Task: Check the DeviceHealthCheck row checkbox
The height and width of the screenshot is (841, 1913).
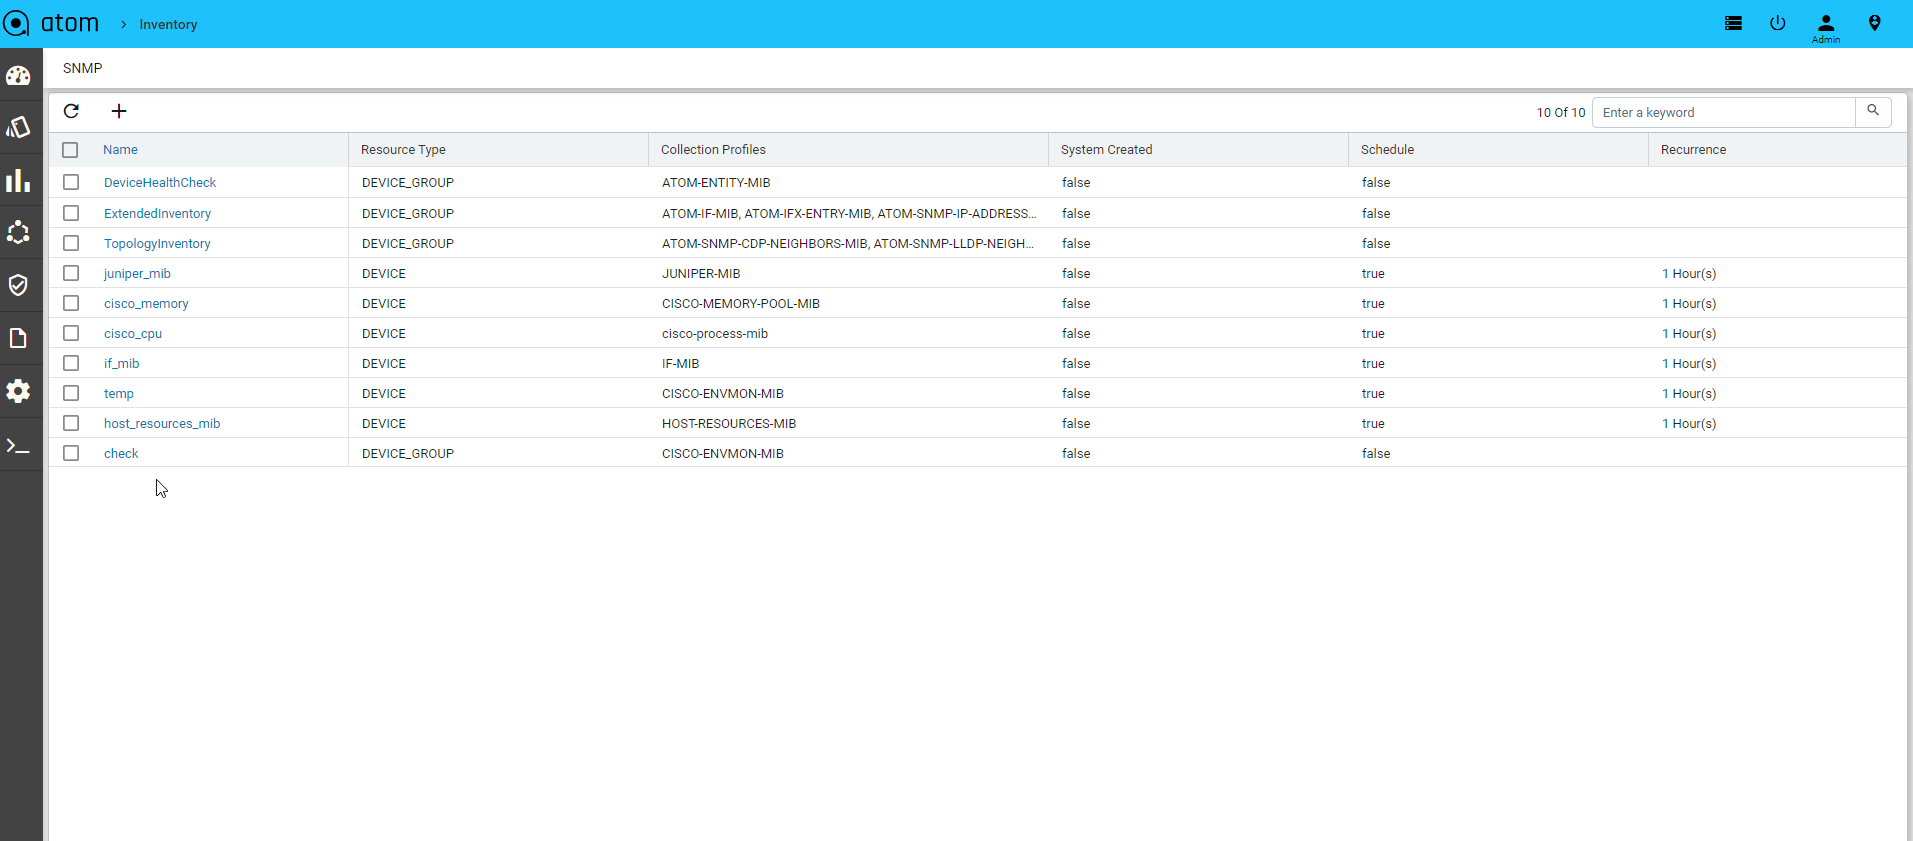Action: tap(71, 182)
